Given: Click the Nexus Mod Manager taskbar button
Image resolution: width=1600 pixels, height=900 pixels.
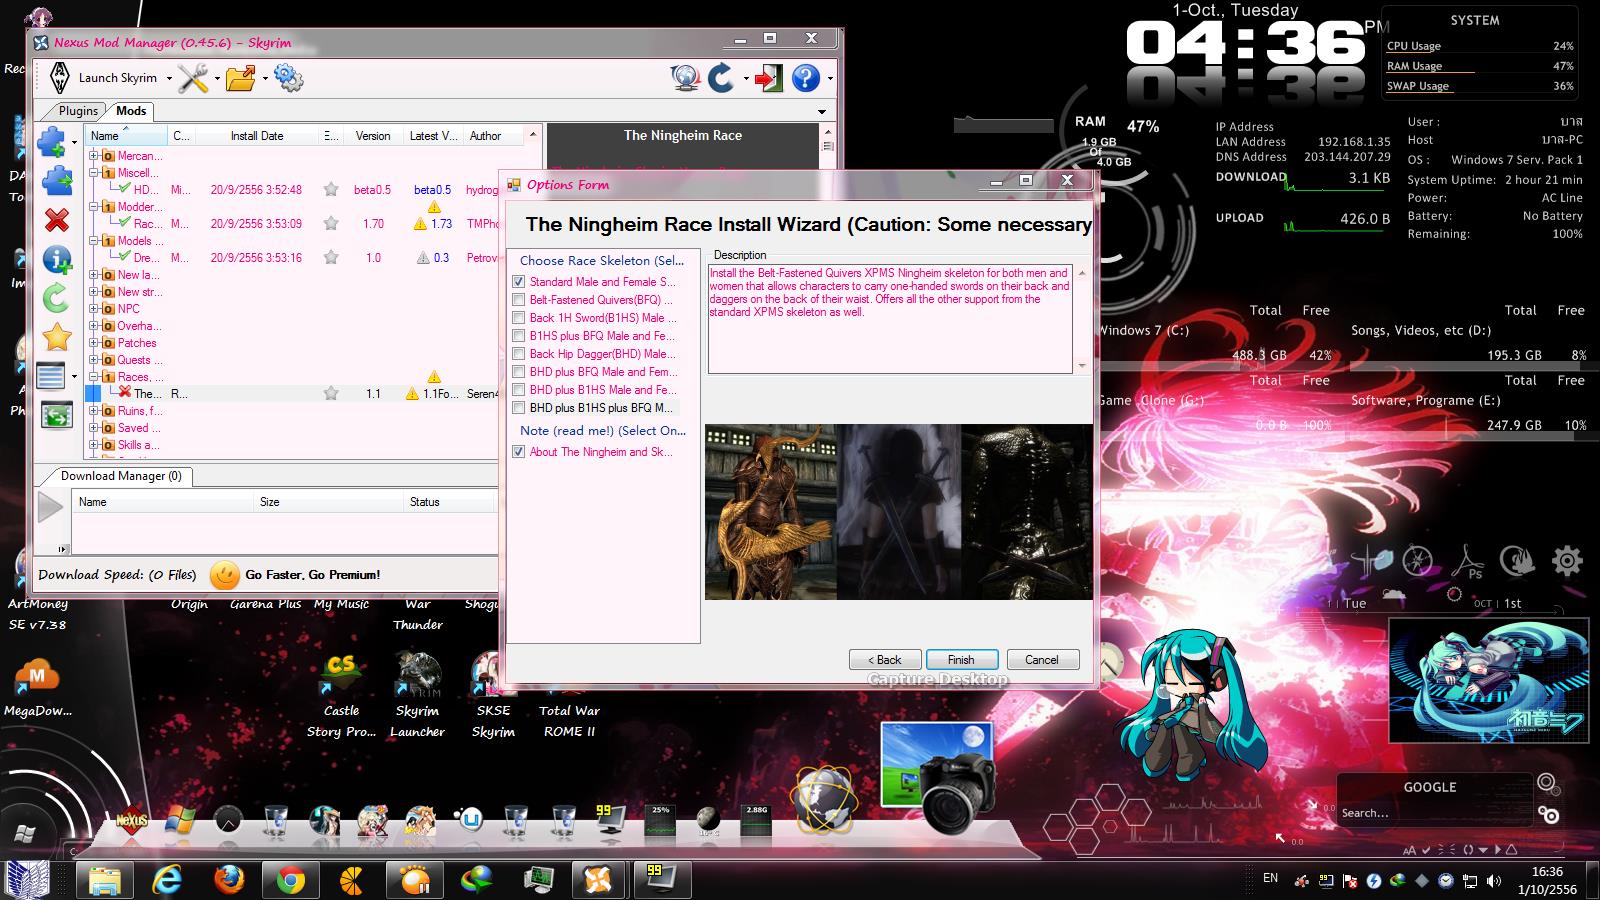Looking at the screenshot, I should click(x=598, y=879).
